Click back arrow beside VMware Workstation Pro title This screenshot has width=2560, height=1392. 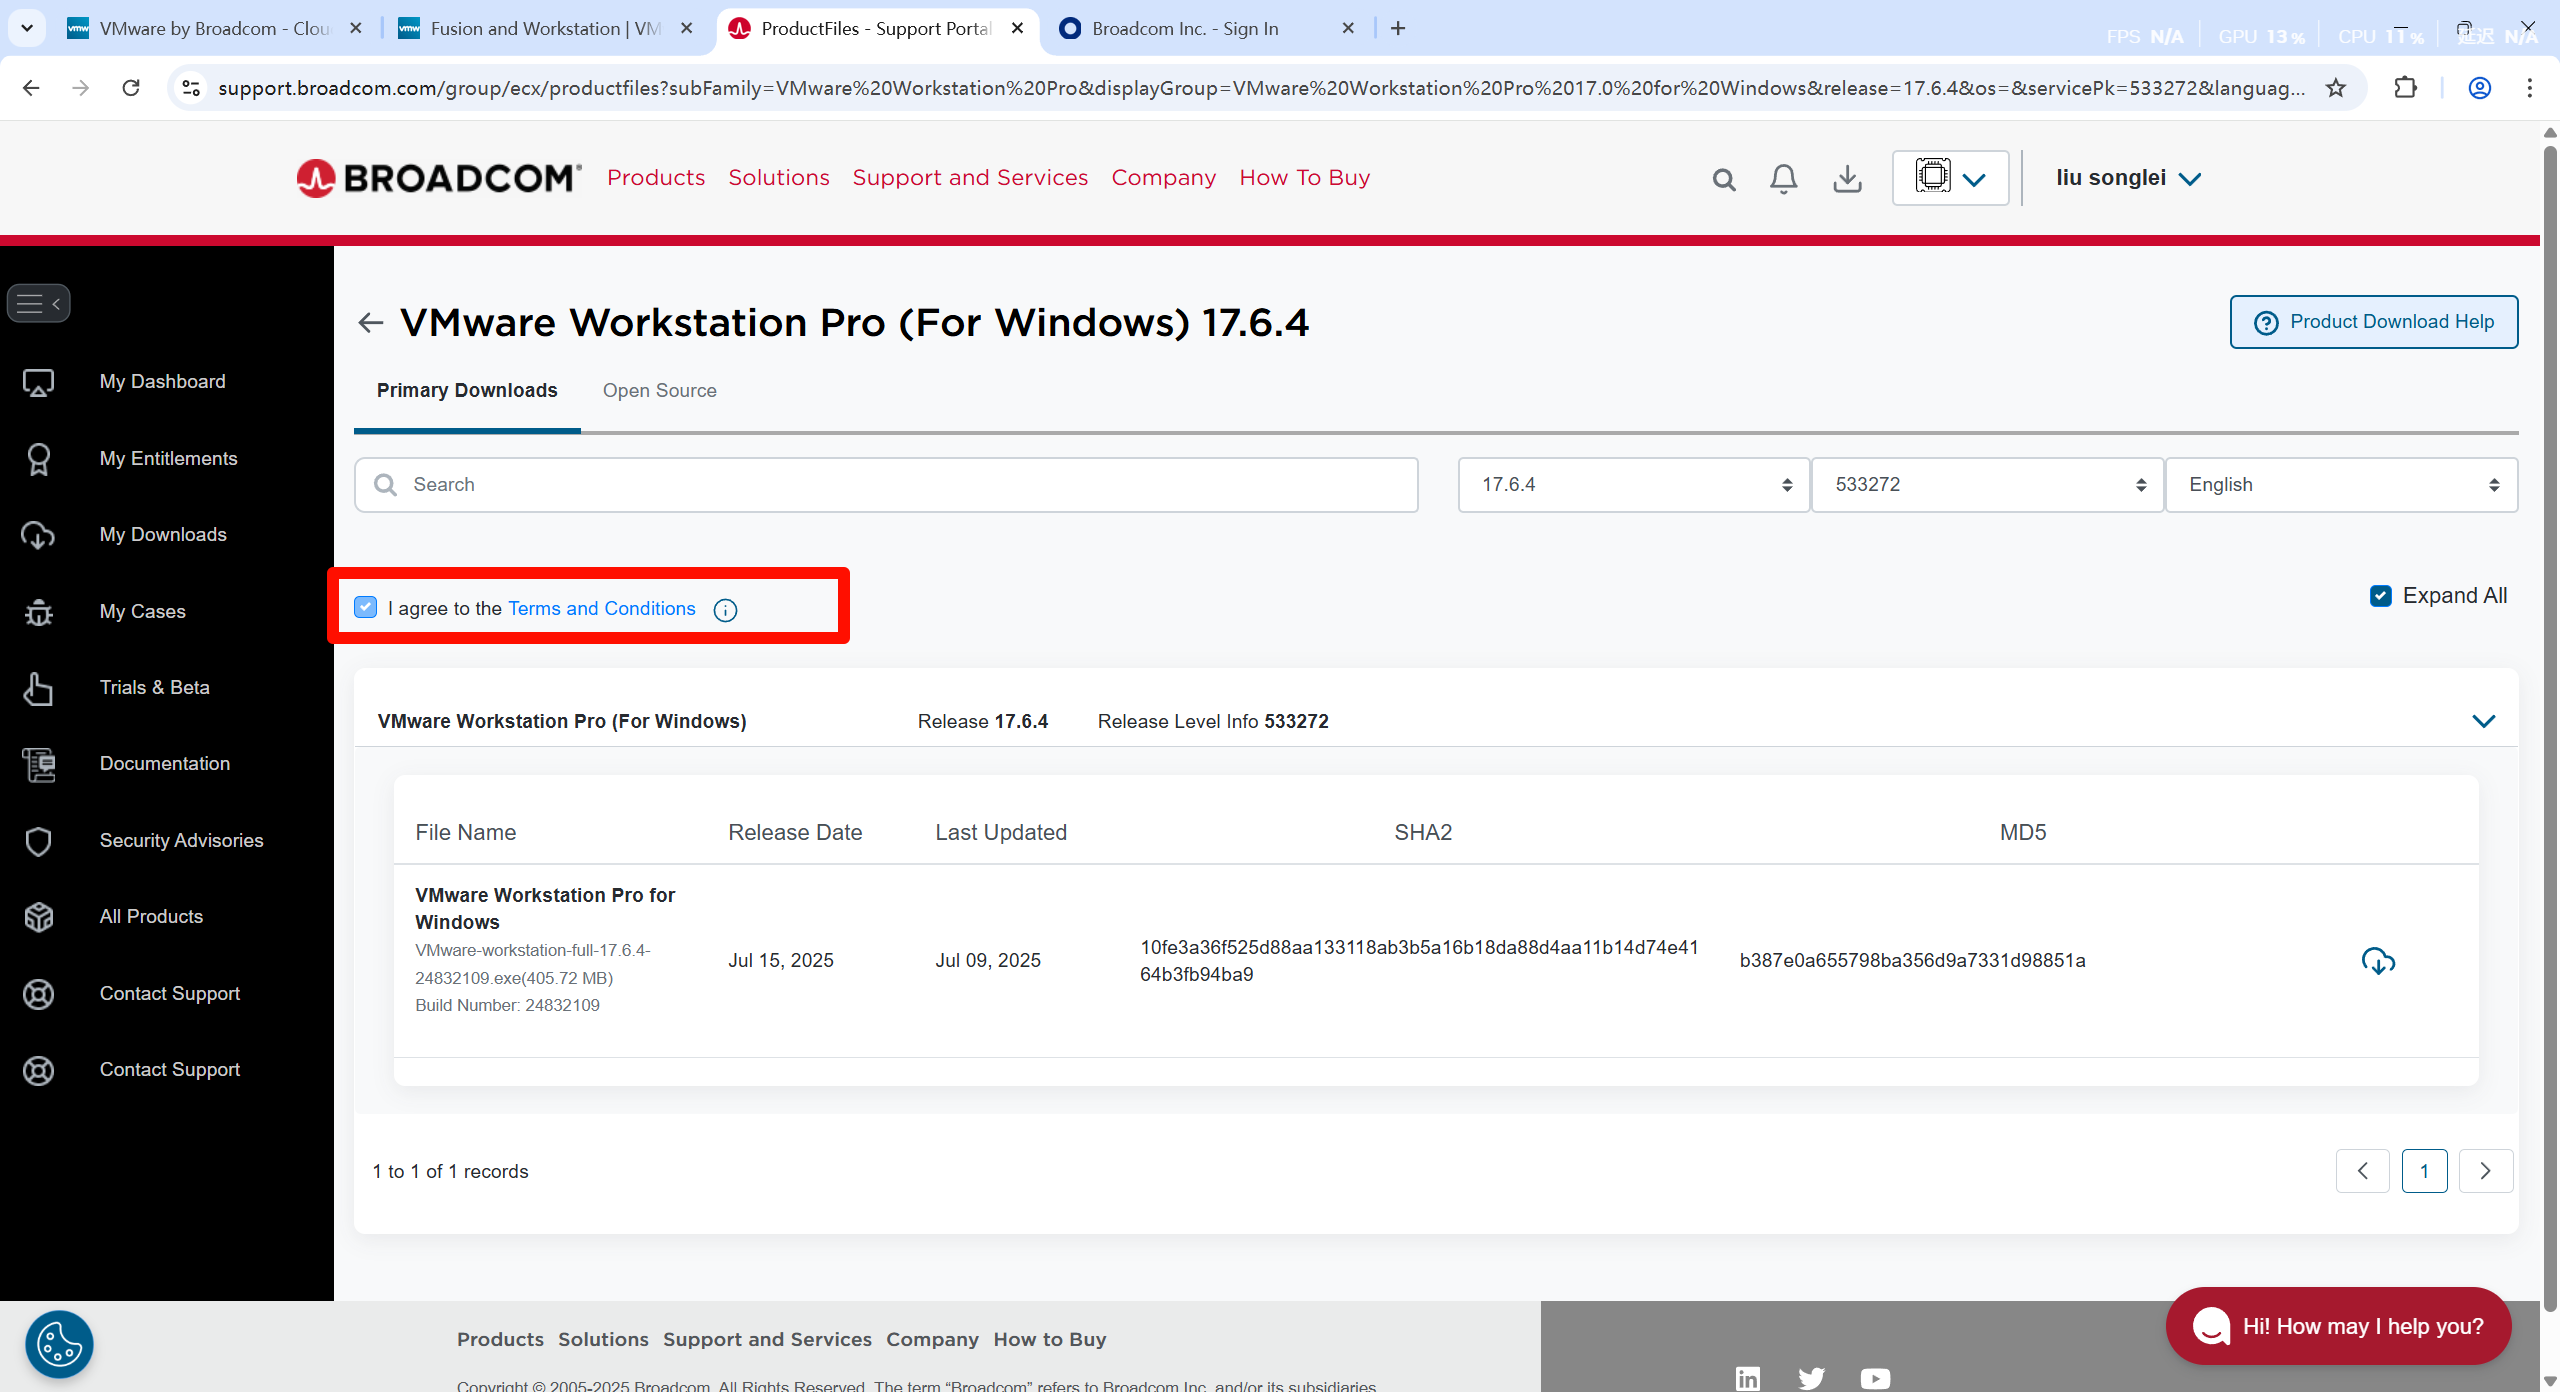coord(371,323)
